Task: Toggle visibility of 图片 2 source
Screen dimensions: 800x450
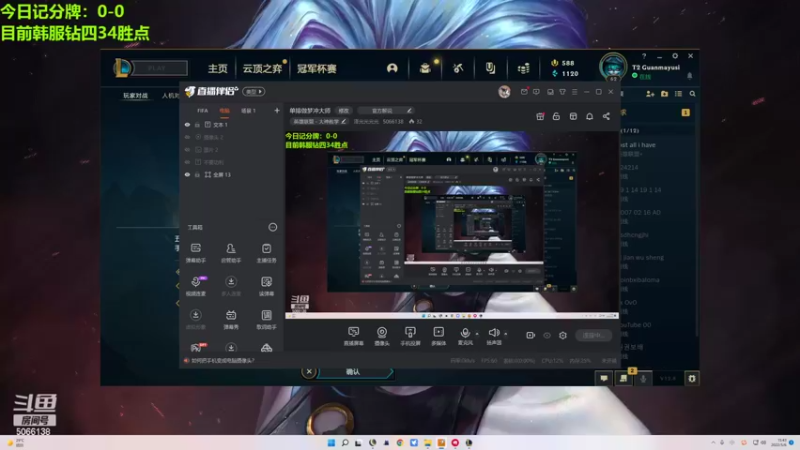Action: tap(187, 149)
